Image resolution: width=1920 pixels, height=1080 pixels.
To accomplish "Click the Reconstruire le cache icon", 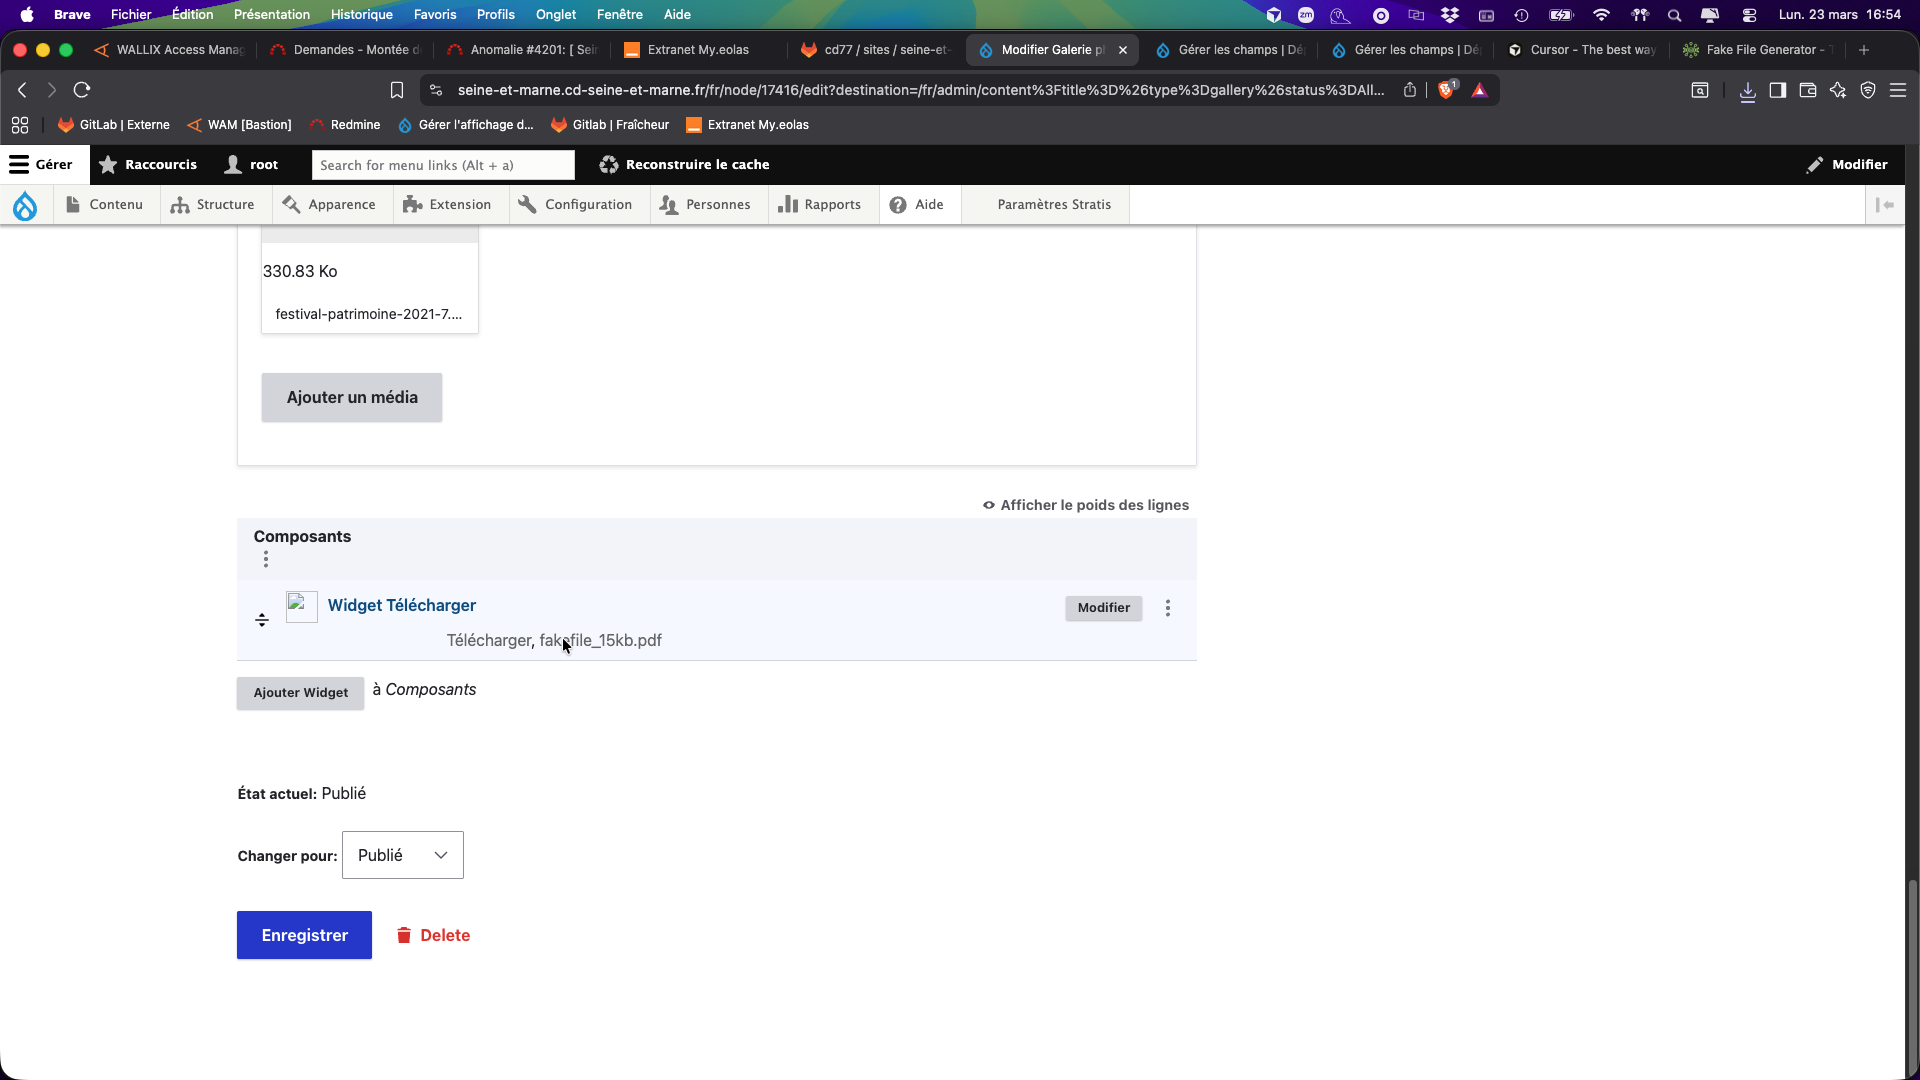I will click(608, 165).
